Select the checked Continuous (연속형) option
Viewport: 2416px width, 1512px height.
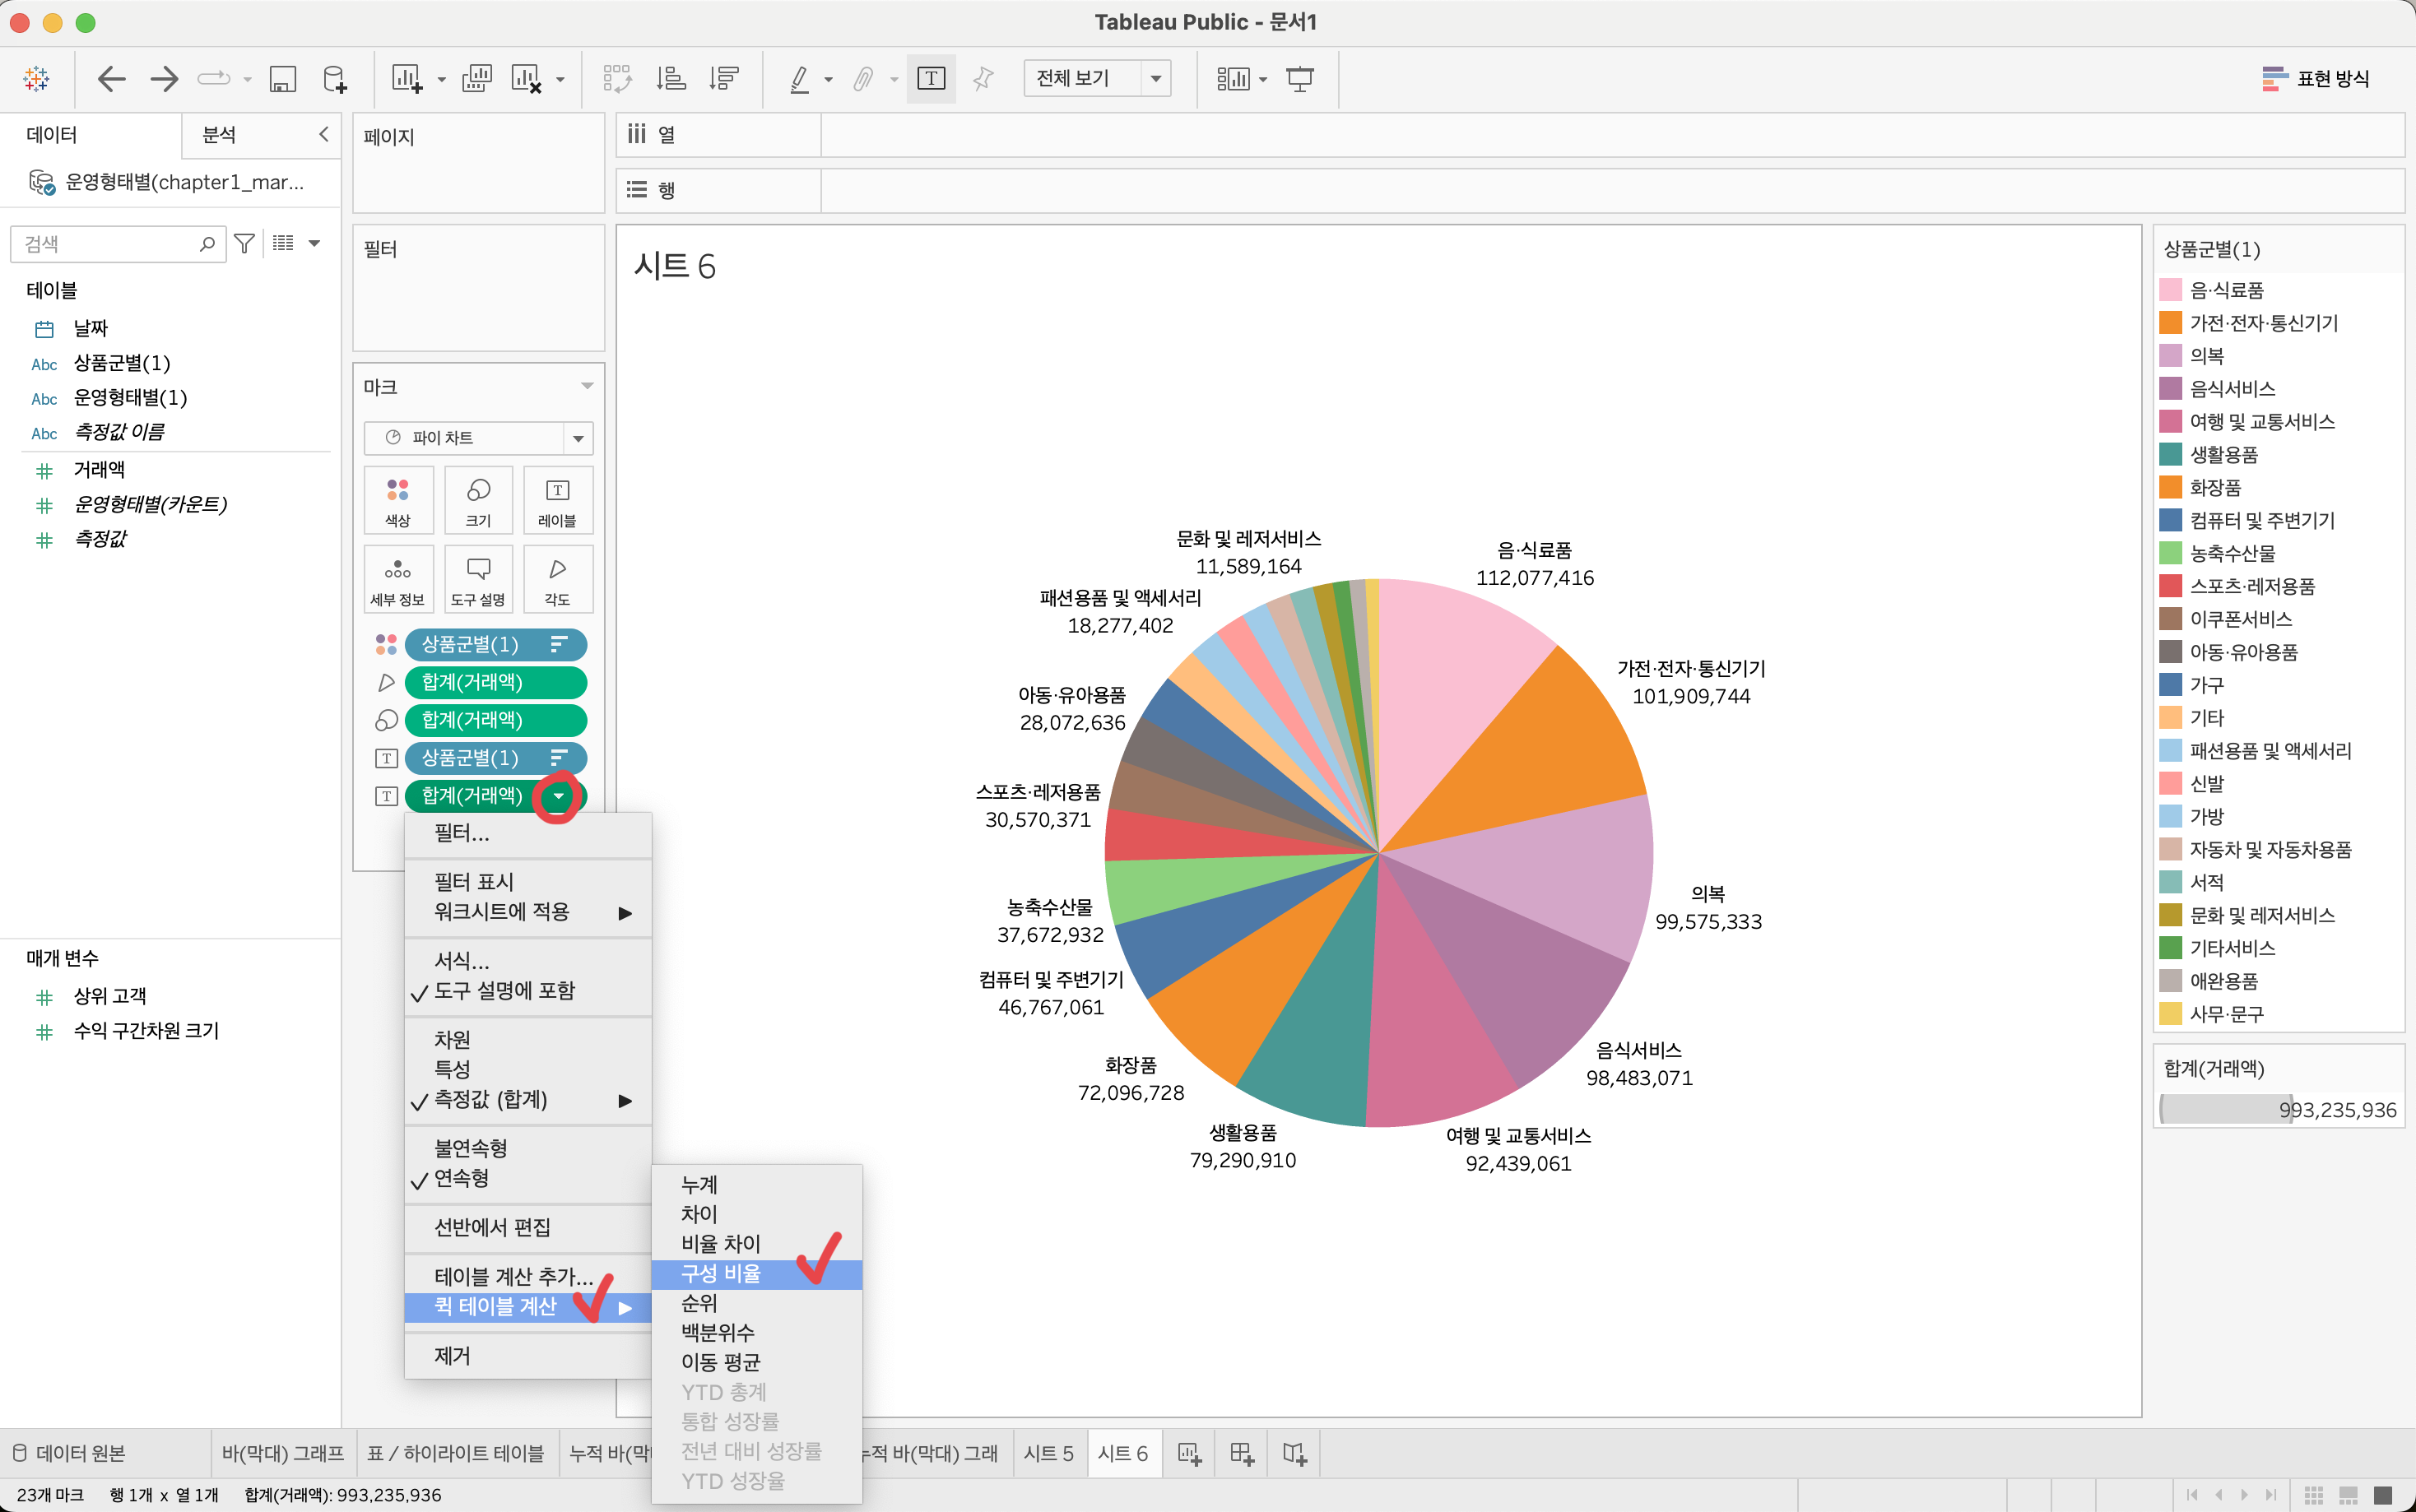[462, 1178]
